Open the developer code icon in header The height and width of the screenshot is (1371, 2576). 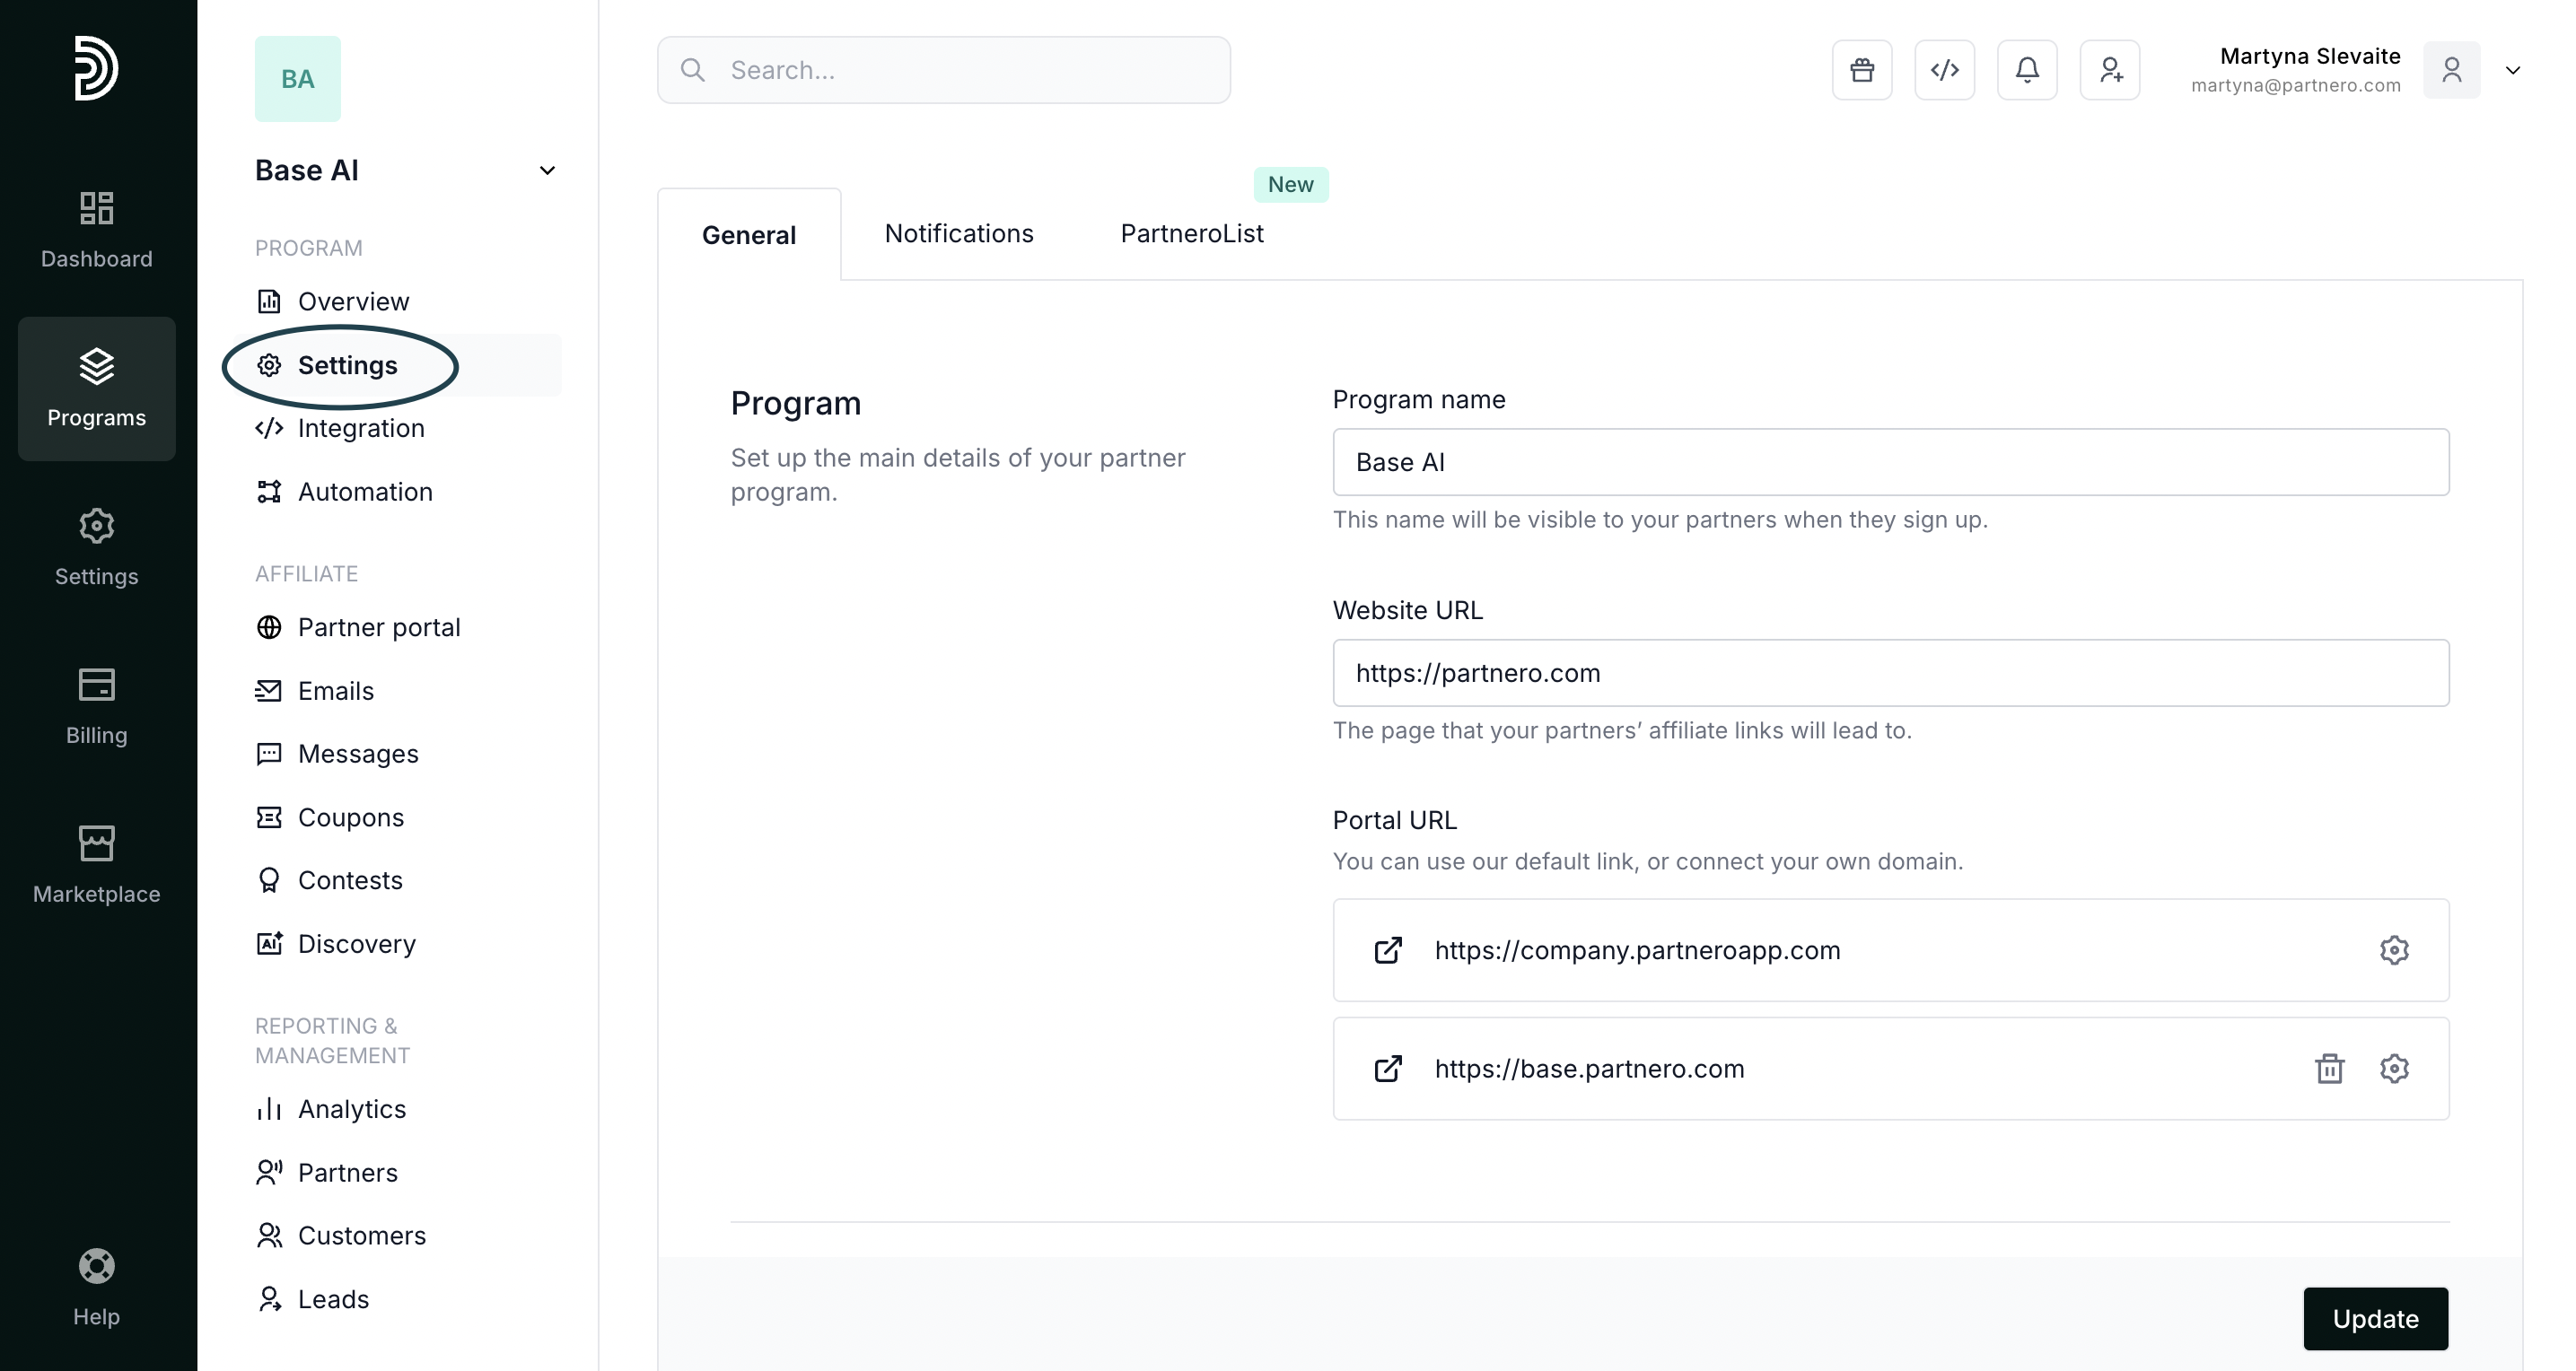(x=1944, y=70)
